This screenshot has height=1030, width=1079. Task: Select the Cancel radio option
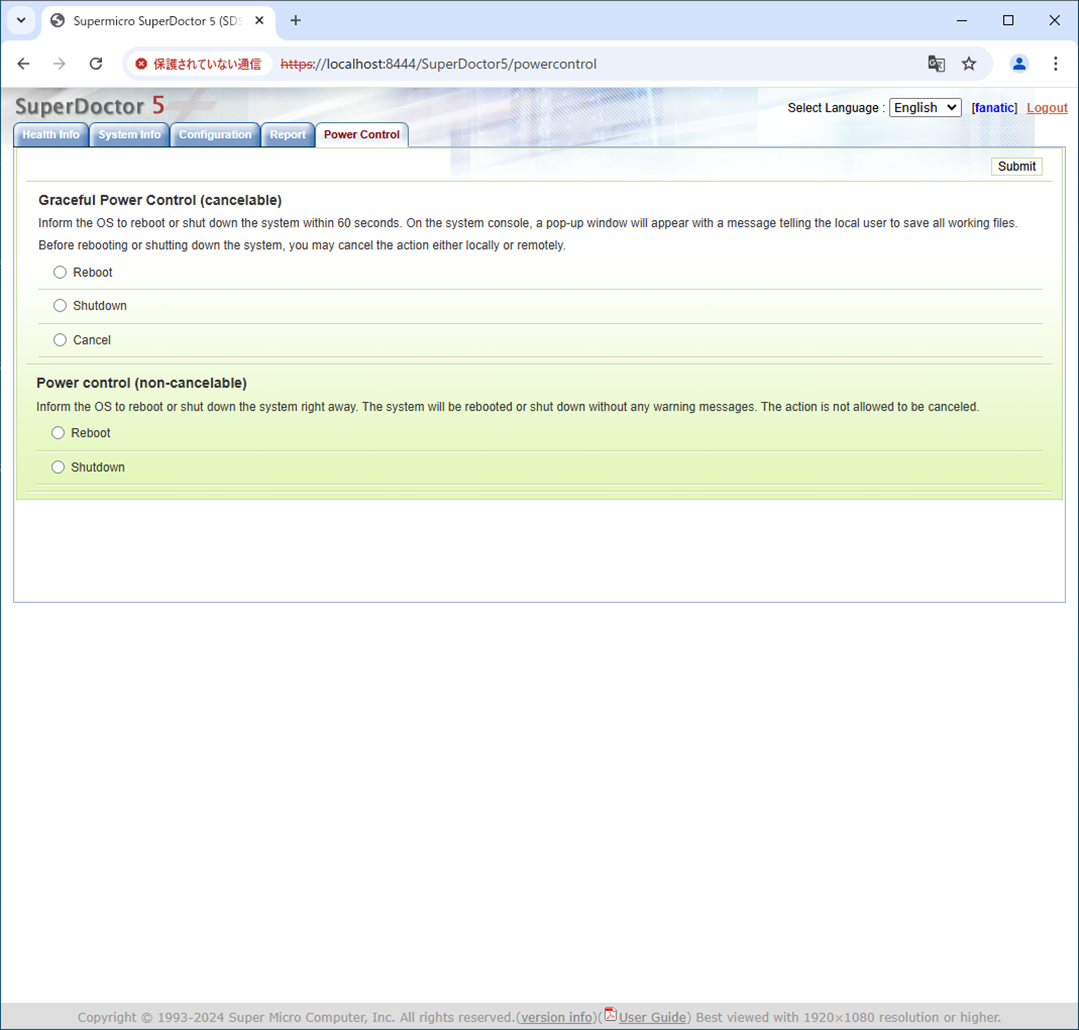click(60, 340)
